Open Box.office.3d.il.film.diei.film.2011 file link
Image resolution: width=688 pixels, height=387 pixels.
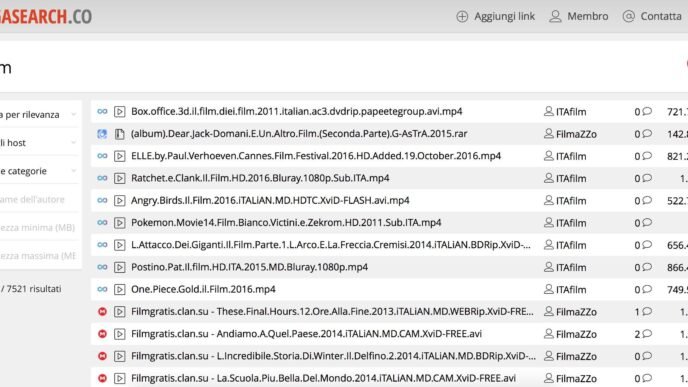pyautogui.click(x=297, y=111)
